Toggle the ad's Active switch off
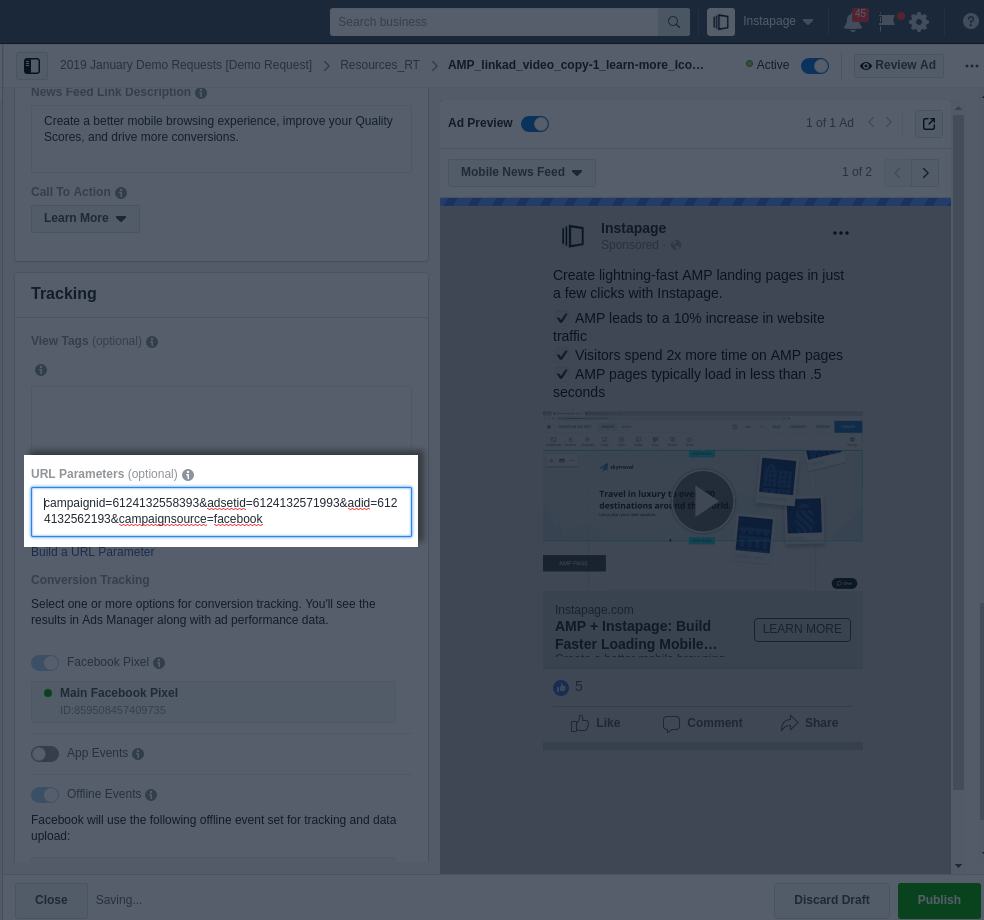The height and width of the screenshot is (920, 984). pyautogui.click(x=814, y=65)
